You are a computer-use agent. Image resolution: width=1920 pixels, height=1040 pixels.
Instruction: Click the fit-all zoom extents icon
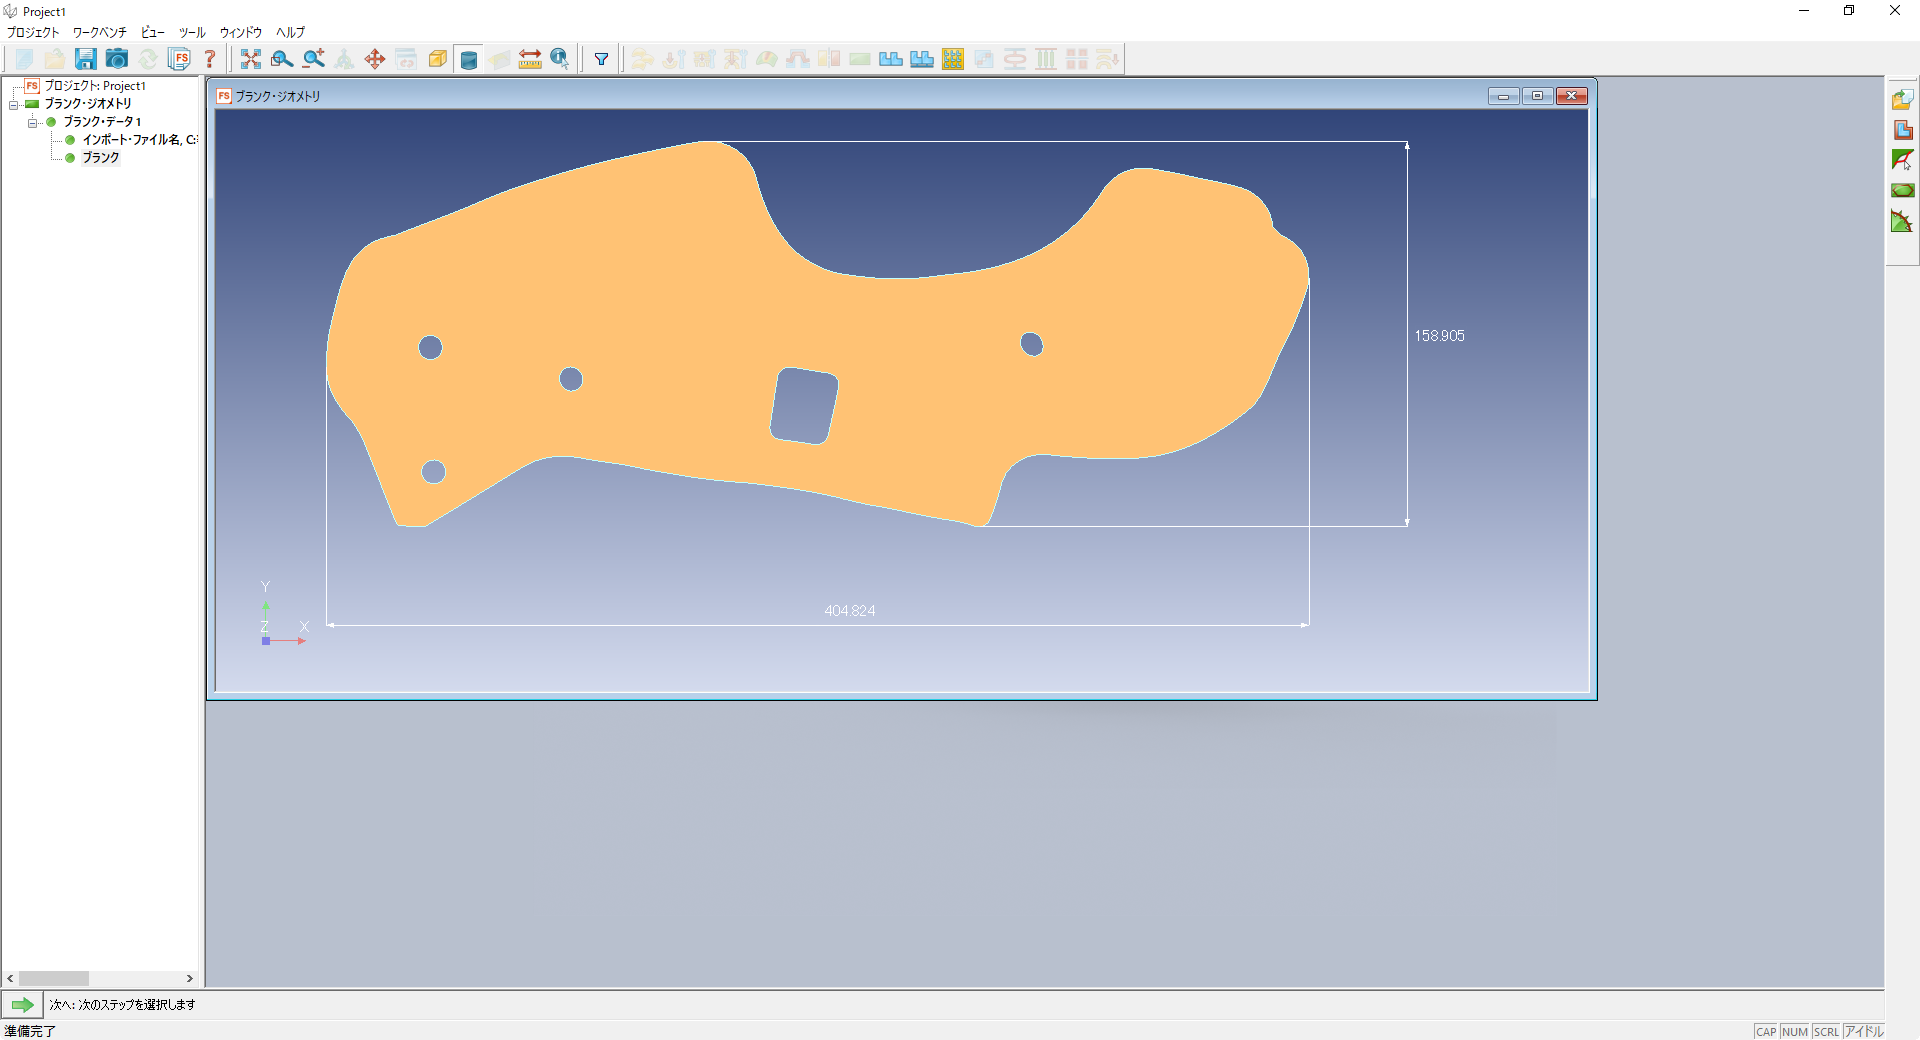tap(251, 59)
